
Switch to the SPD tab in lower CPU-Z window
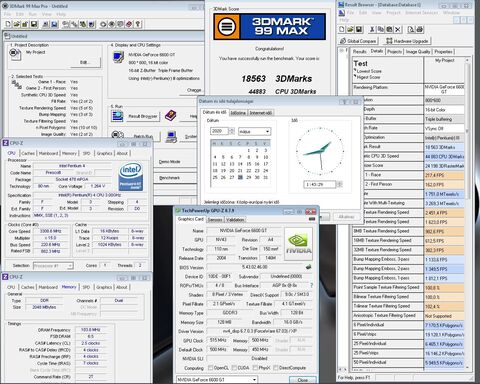point(86,287)
